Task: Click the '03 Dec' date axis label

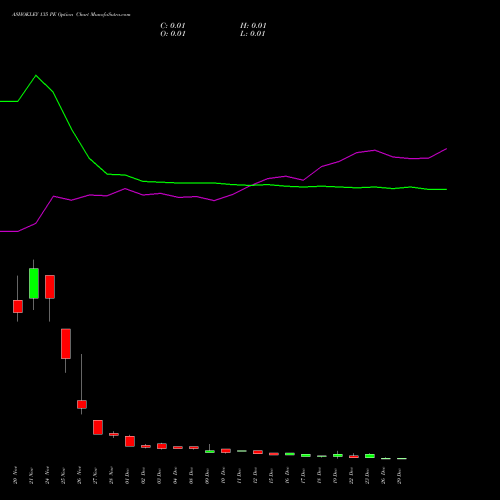Action: (x=159, y=475)
